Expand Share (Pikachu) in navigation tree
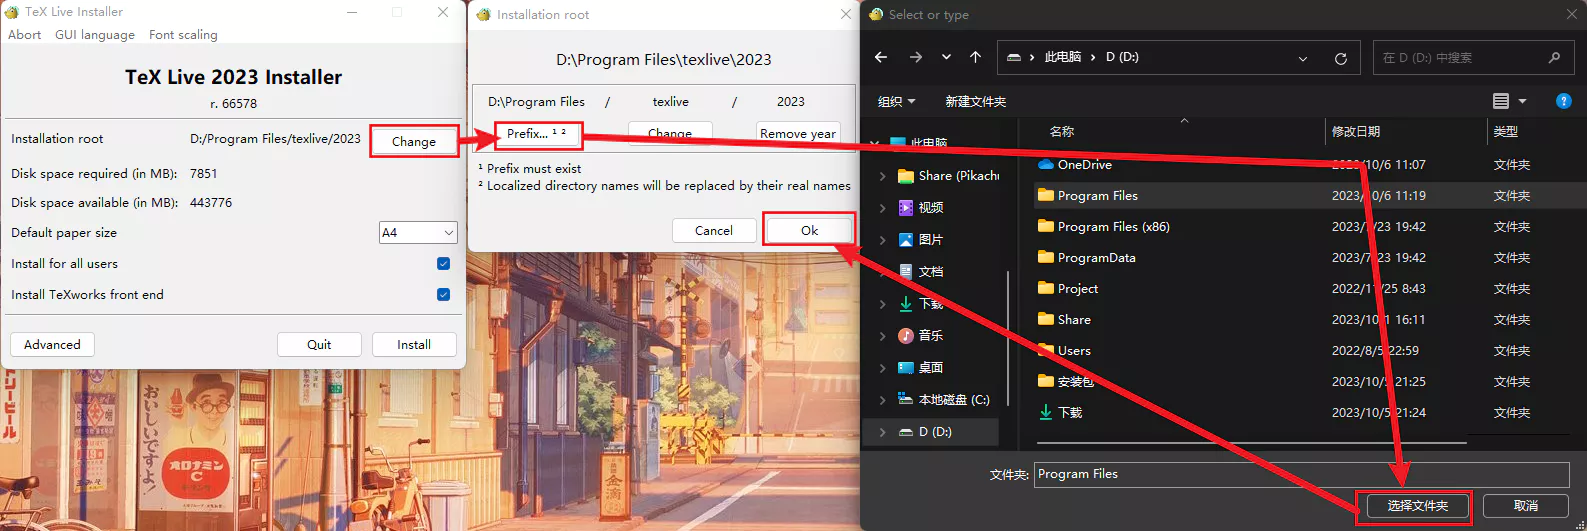This screenshot has width=1587, height=531. point(882,176)
